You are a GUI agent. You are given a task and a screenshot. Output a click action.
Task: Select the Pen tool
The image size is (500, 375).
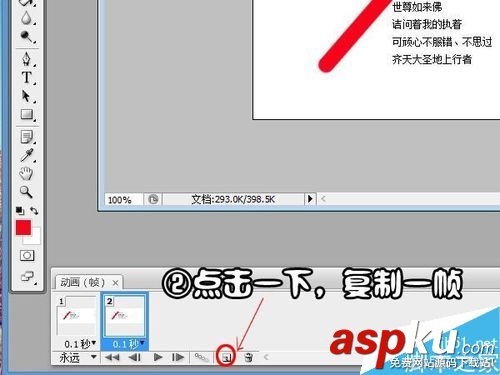[x=26, y=59]
